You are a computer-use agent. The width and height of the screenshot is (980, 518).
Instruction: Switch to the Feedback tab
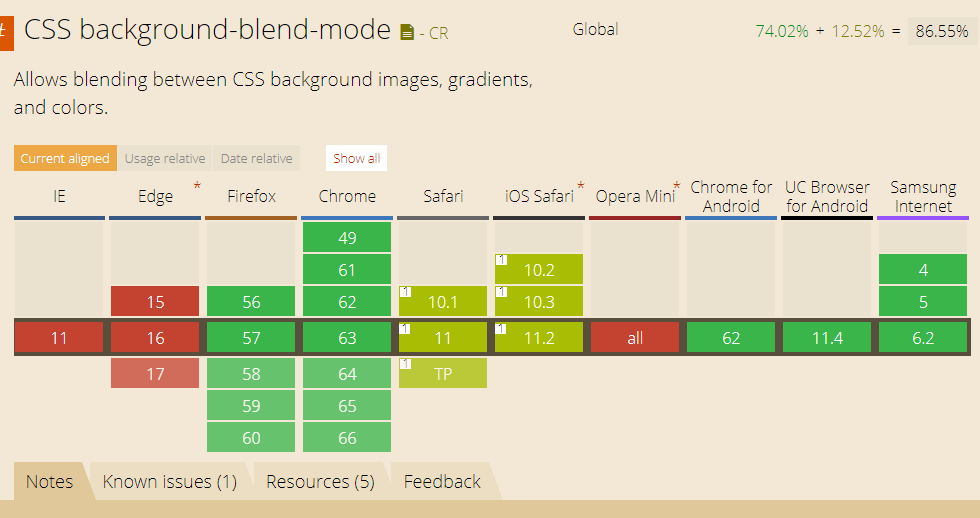442,482
